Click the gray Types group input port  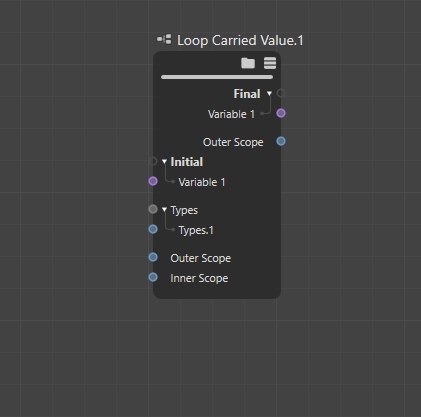click(153, 209)
